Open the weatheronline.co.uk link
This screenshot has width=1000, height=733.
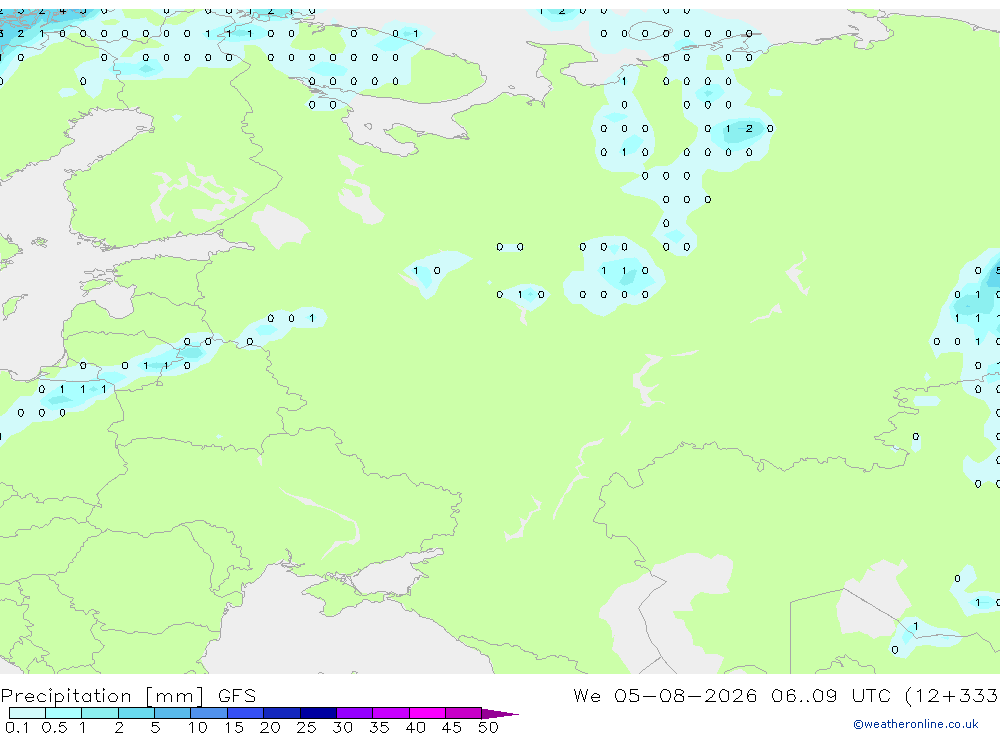pos(916,724)
